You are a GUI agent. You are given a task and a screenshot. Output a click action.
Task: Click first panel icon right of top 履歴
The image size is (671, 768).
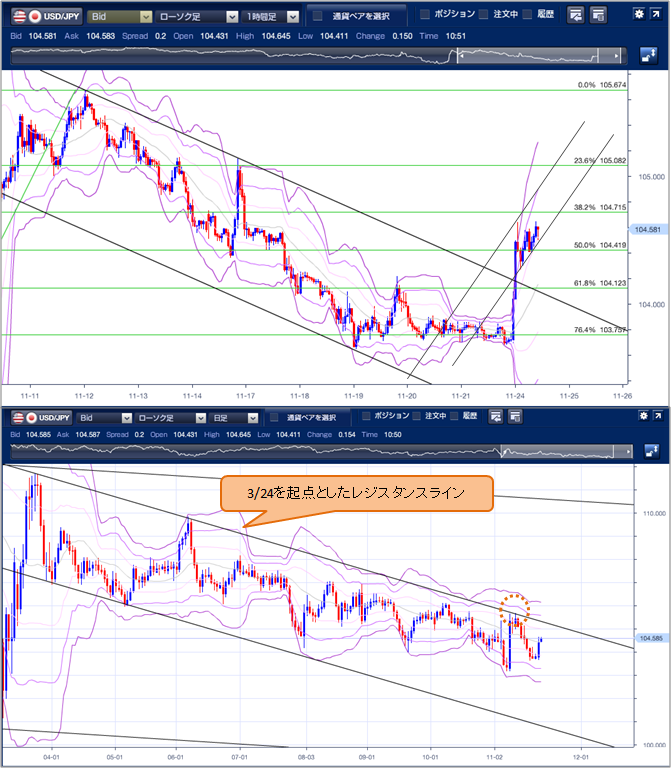(576, 16)
